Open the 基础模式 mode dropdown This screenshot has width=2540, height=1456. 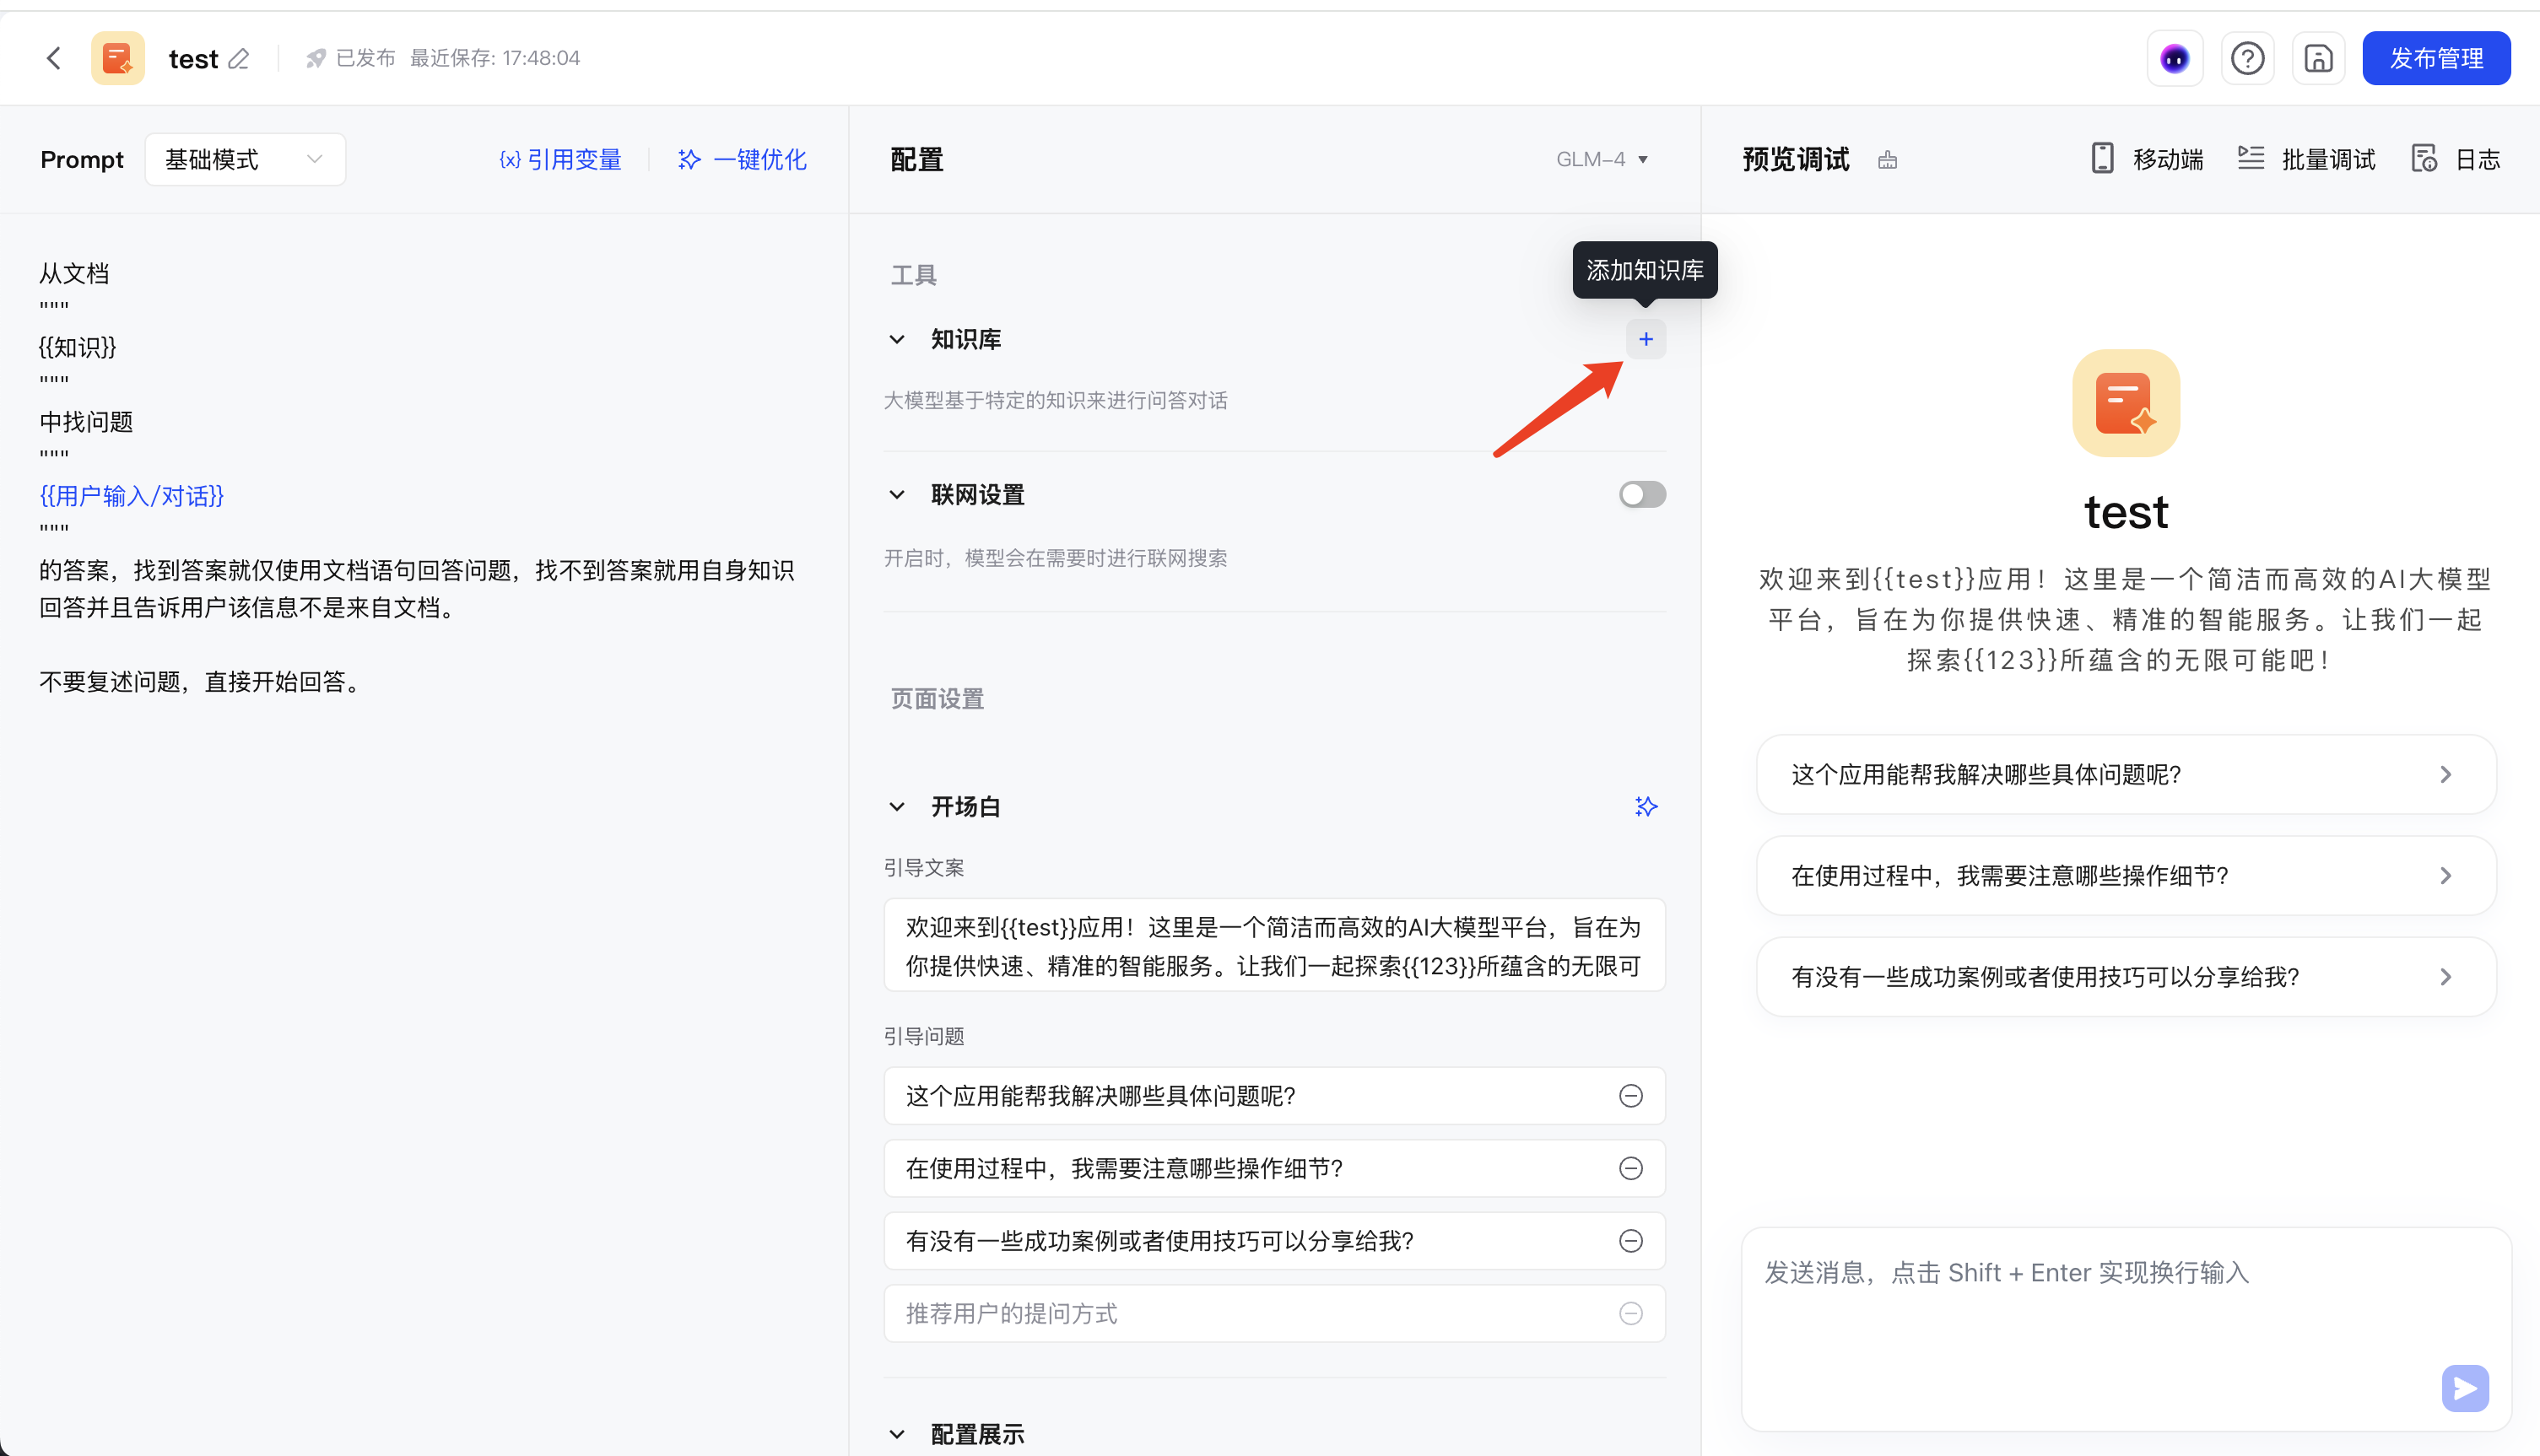[x=244, y=159]
